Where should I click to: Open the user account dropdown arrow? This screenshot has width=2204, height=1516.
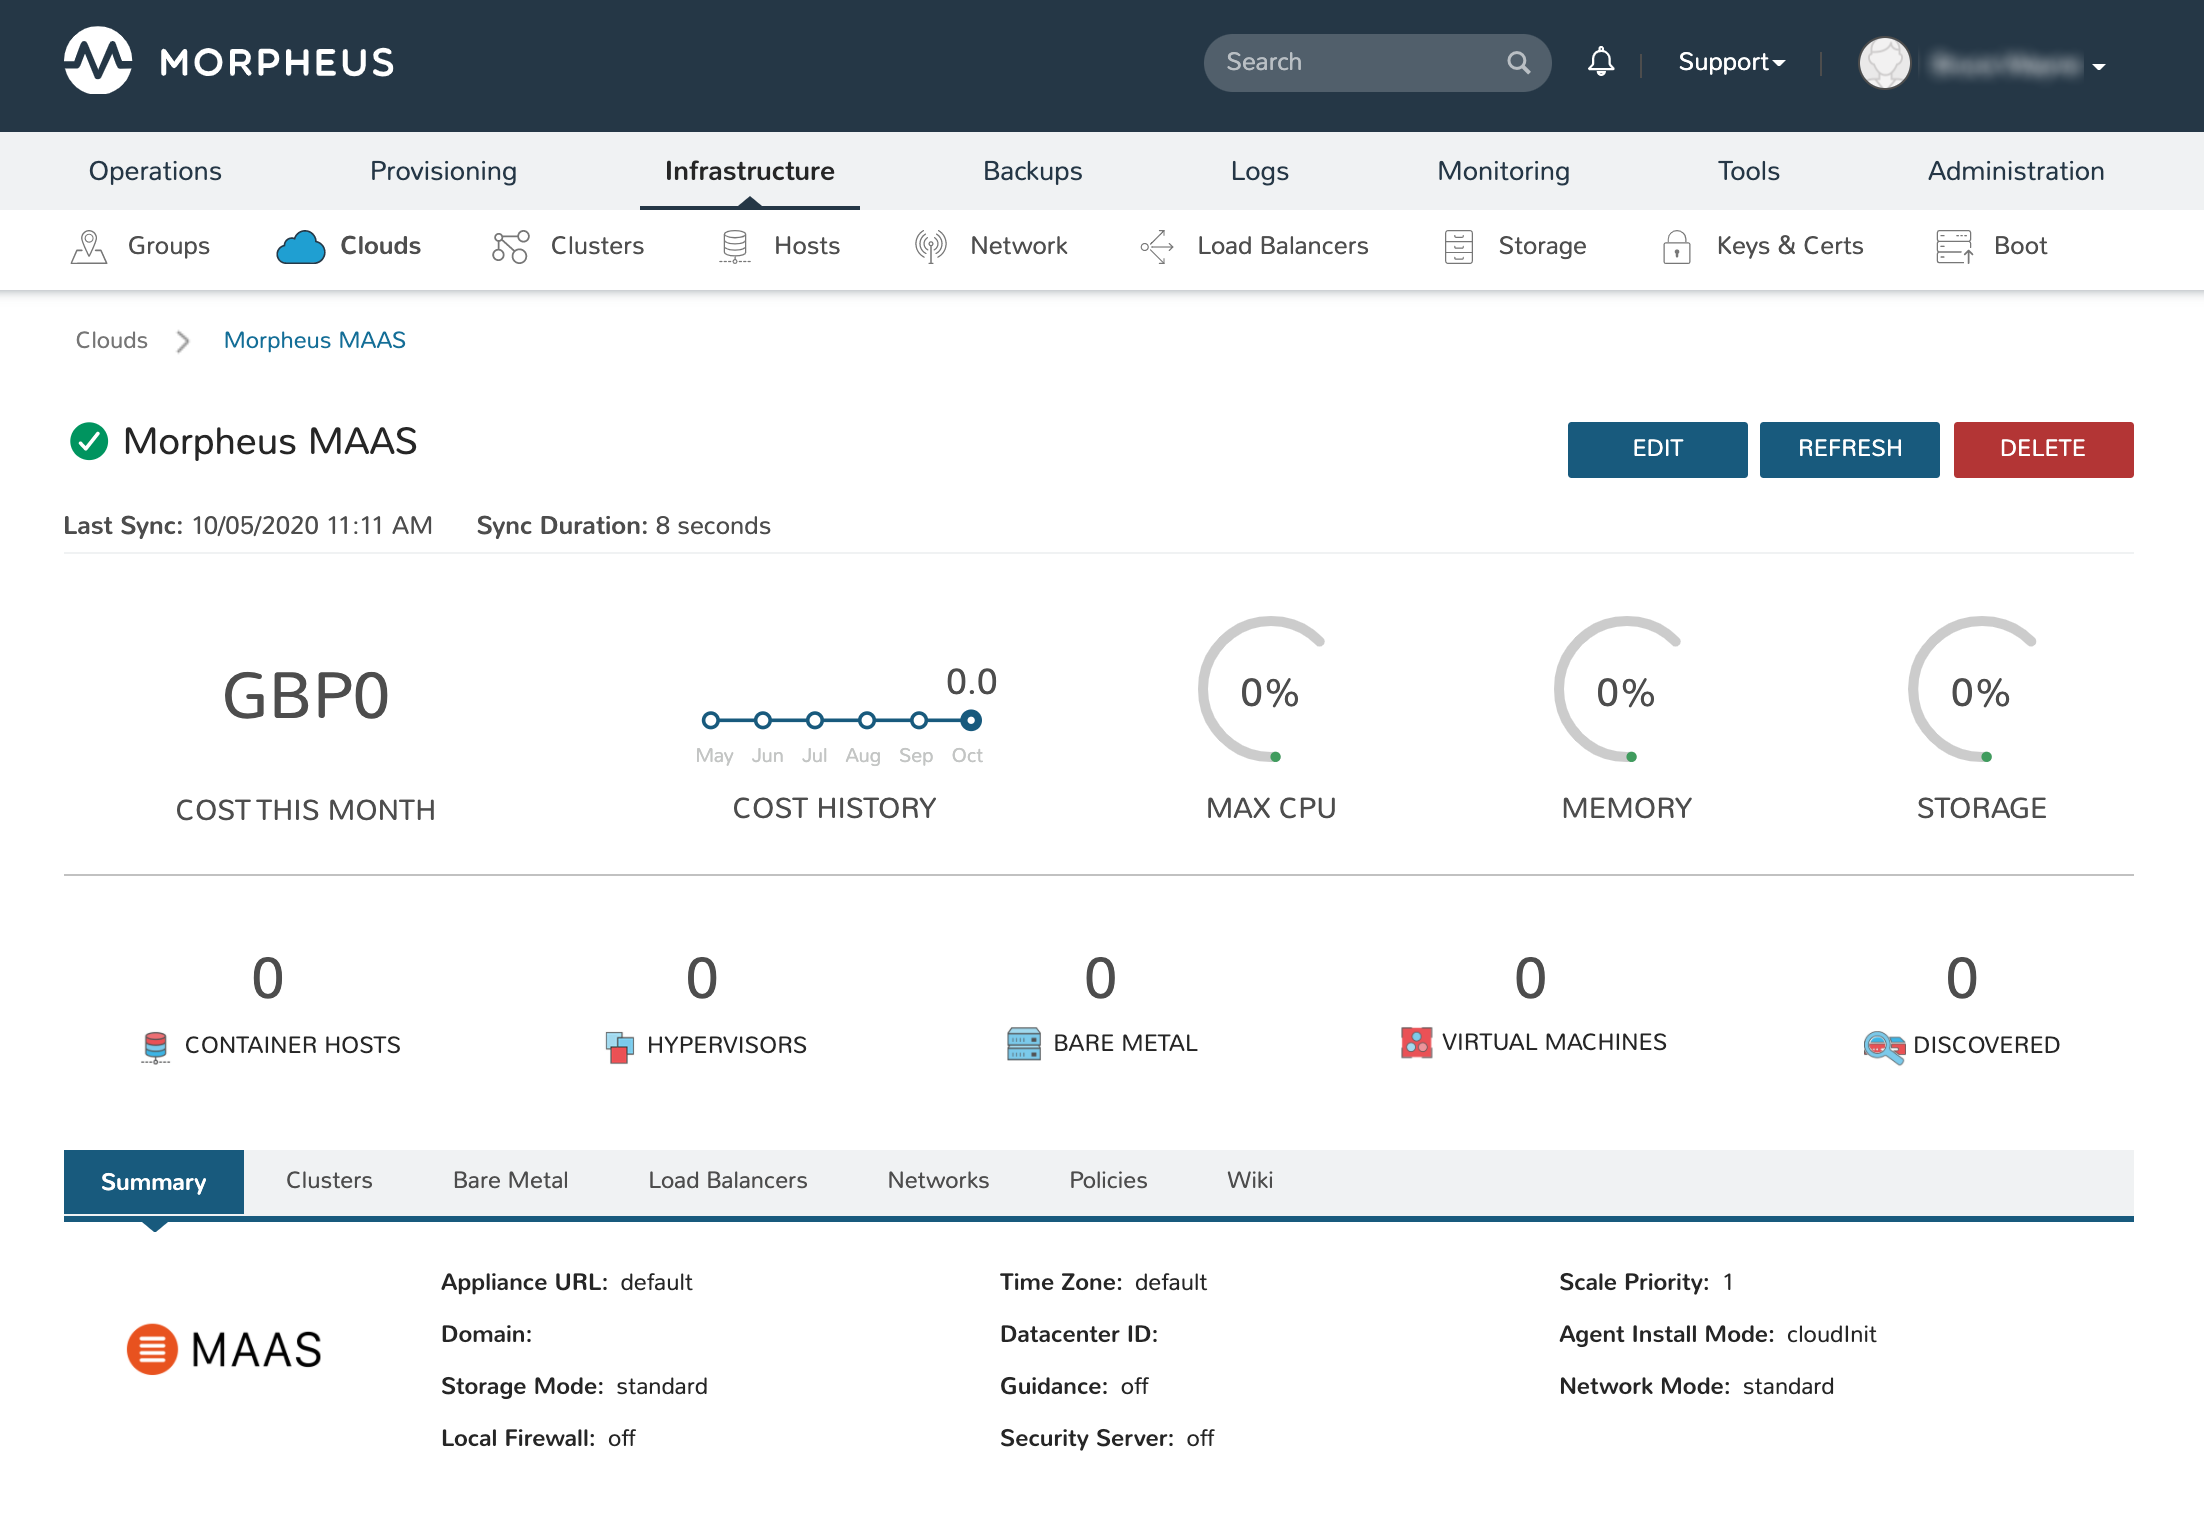point(2099,67)
